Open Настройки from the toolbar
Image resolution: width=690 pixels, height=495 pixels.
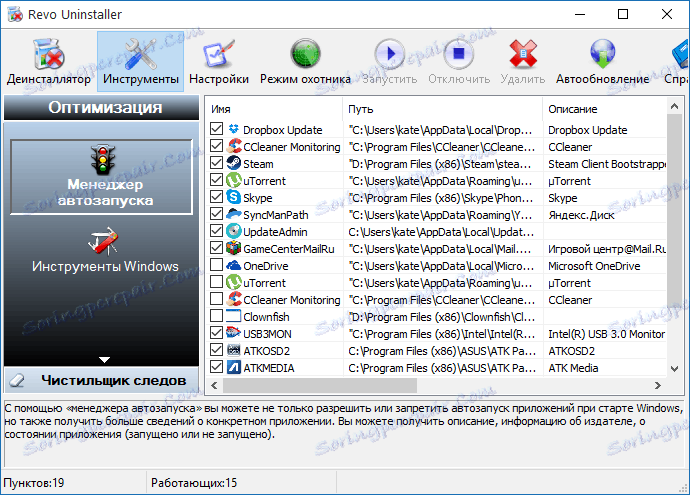[x=219, y=62]
